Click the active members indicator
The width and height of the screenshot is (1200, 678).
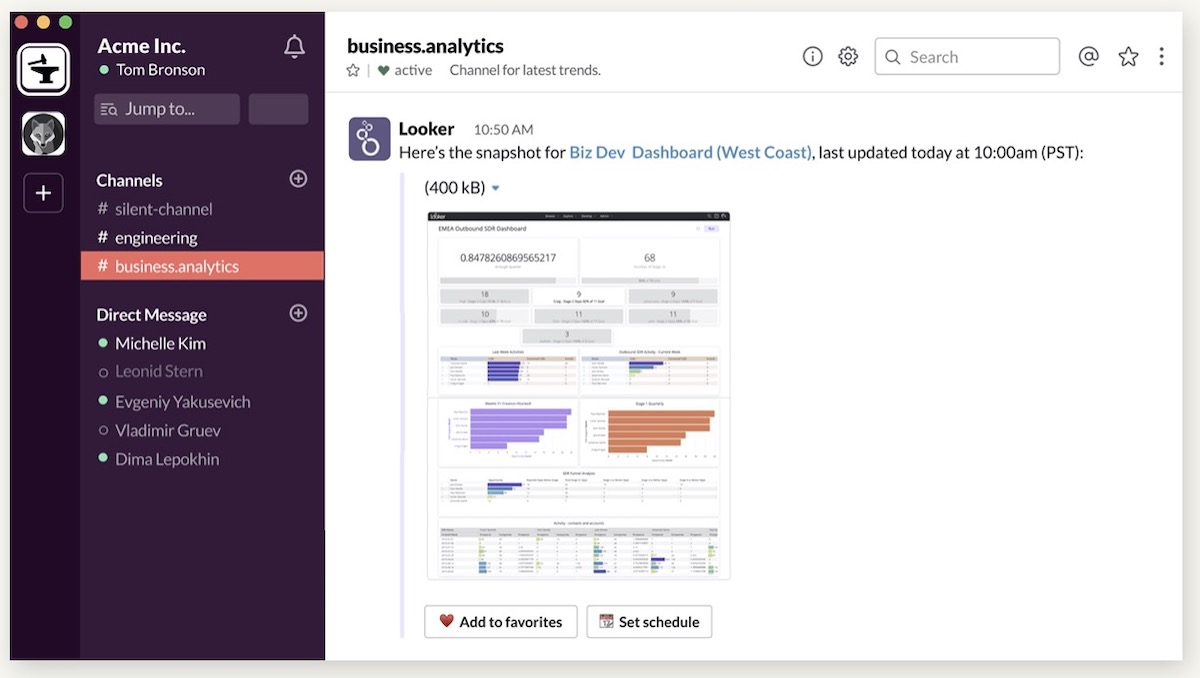[404, 71]
